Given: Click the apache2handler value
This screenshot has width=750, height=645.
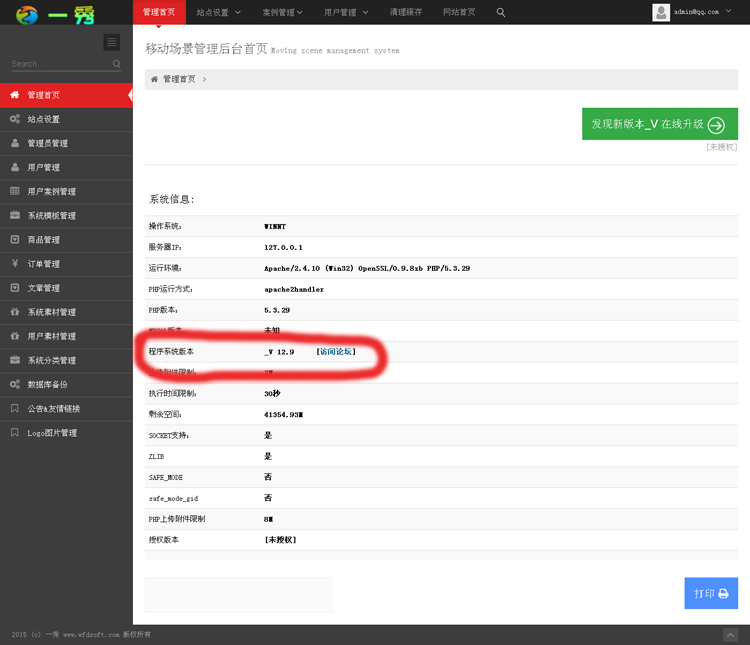Looking at the screenshot, I should (294, 289).
